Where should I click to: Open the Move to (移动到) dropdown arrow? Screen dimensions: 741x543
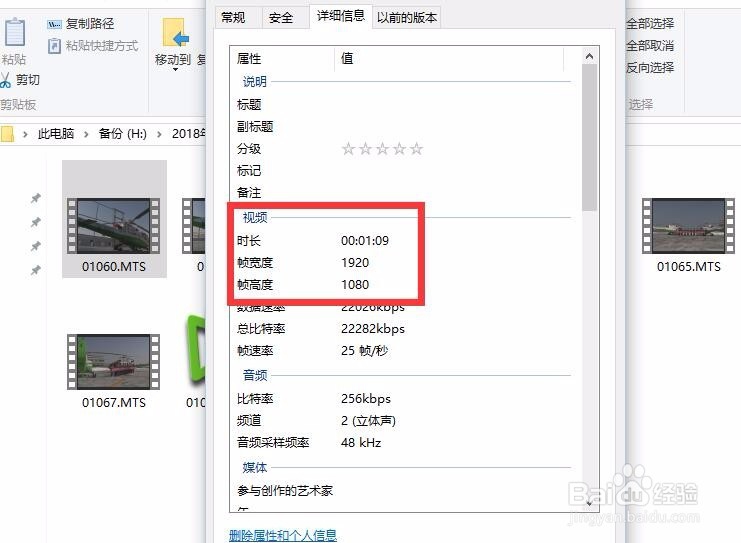tap(175, 69)
